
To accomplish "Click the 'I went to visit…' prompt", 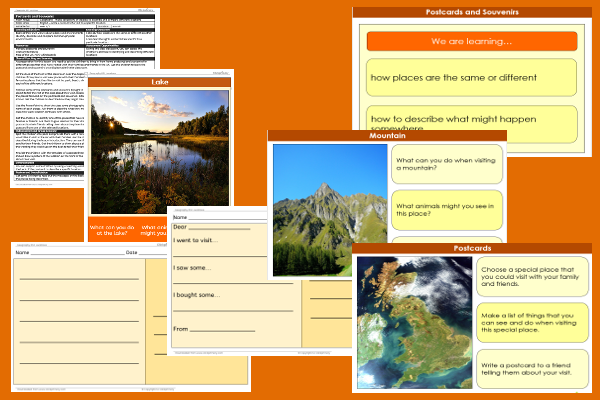I will click(196, 240).
